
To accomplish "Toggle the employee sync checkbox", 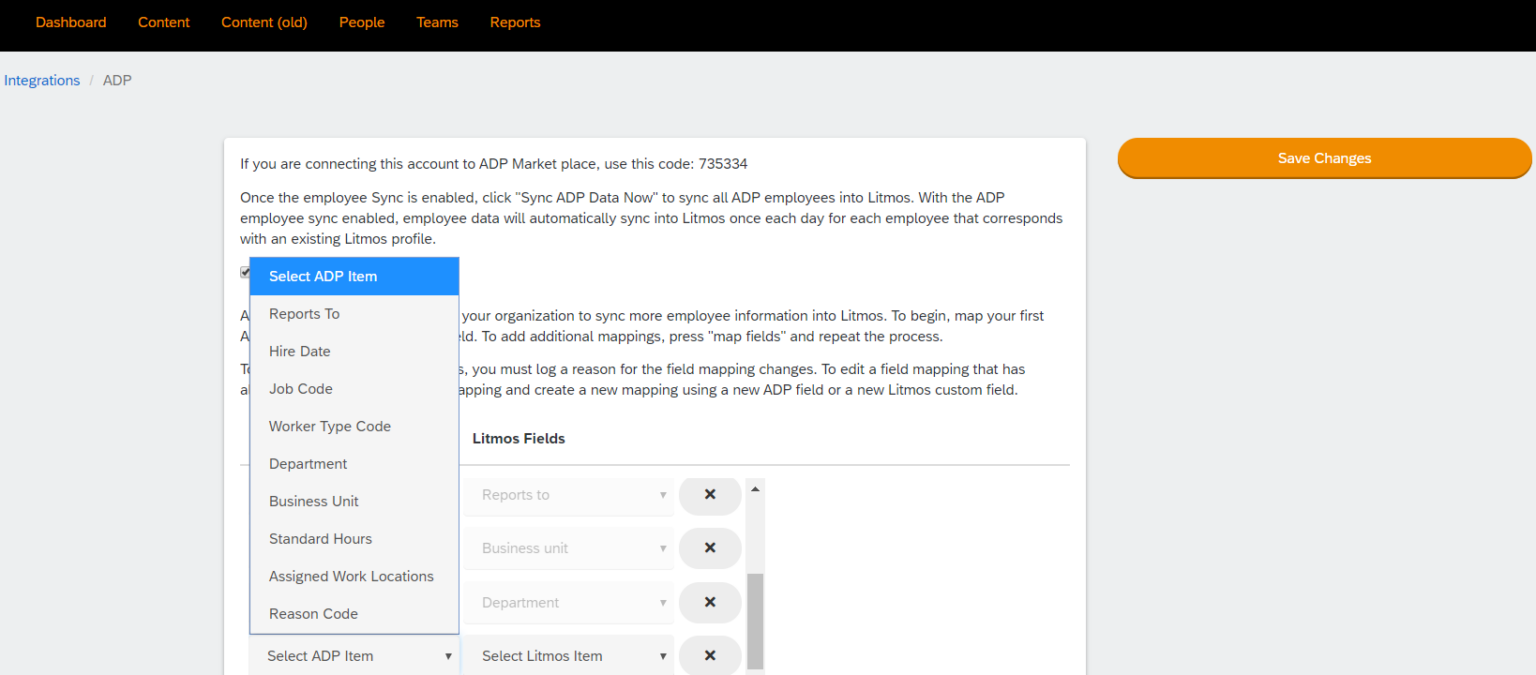I will [x=245, y=272].
